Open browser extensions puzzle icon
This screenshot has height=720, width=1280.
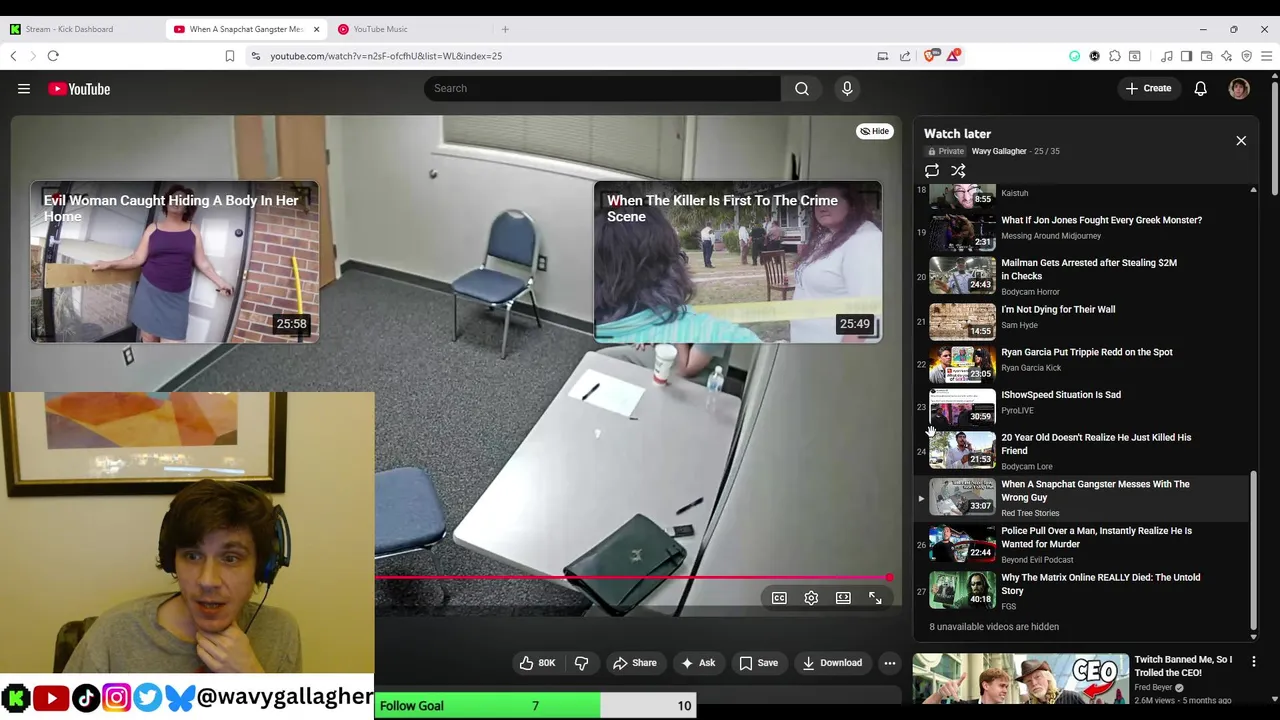click(x=1115, y=56)
